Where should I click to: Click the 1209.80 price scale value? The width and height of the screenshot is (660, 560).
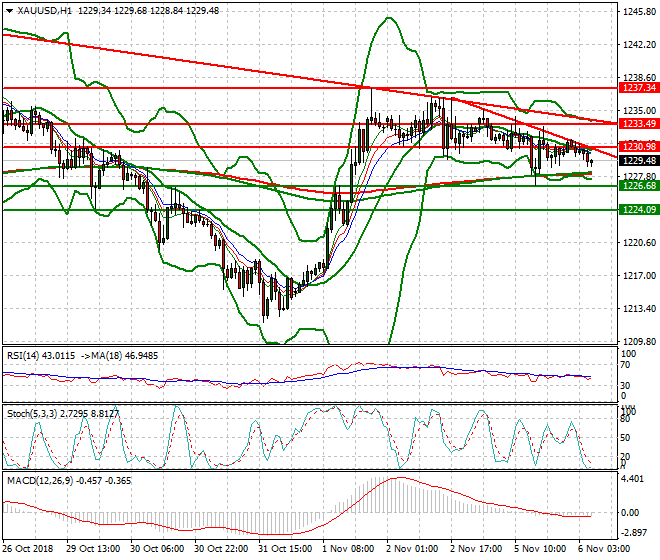click(x=639, y=341)
